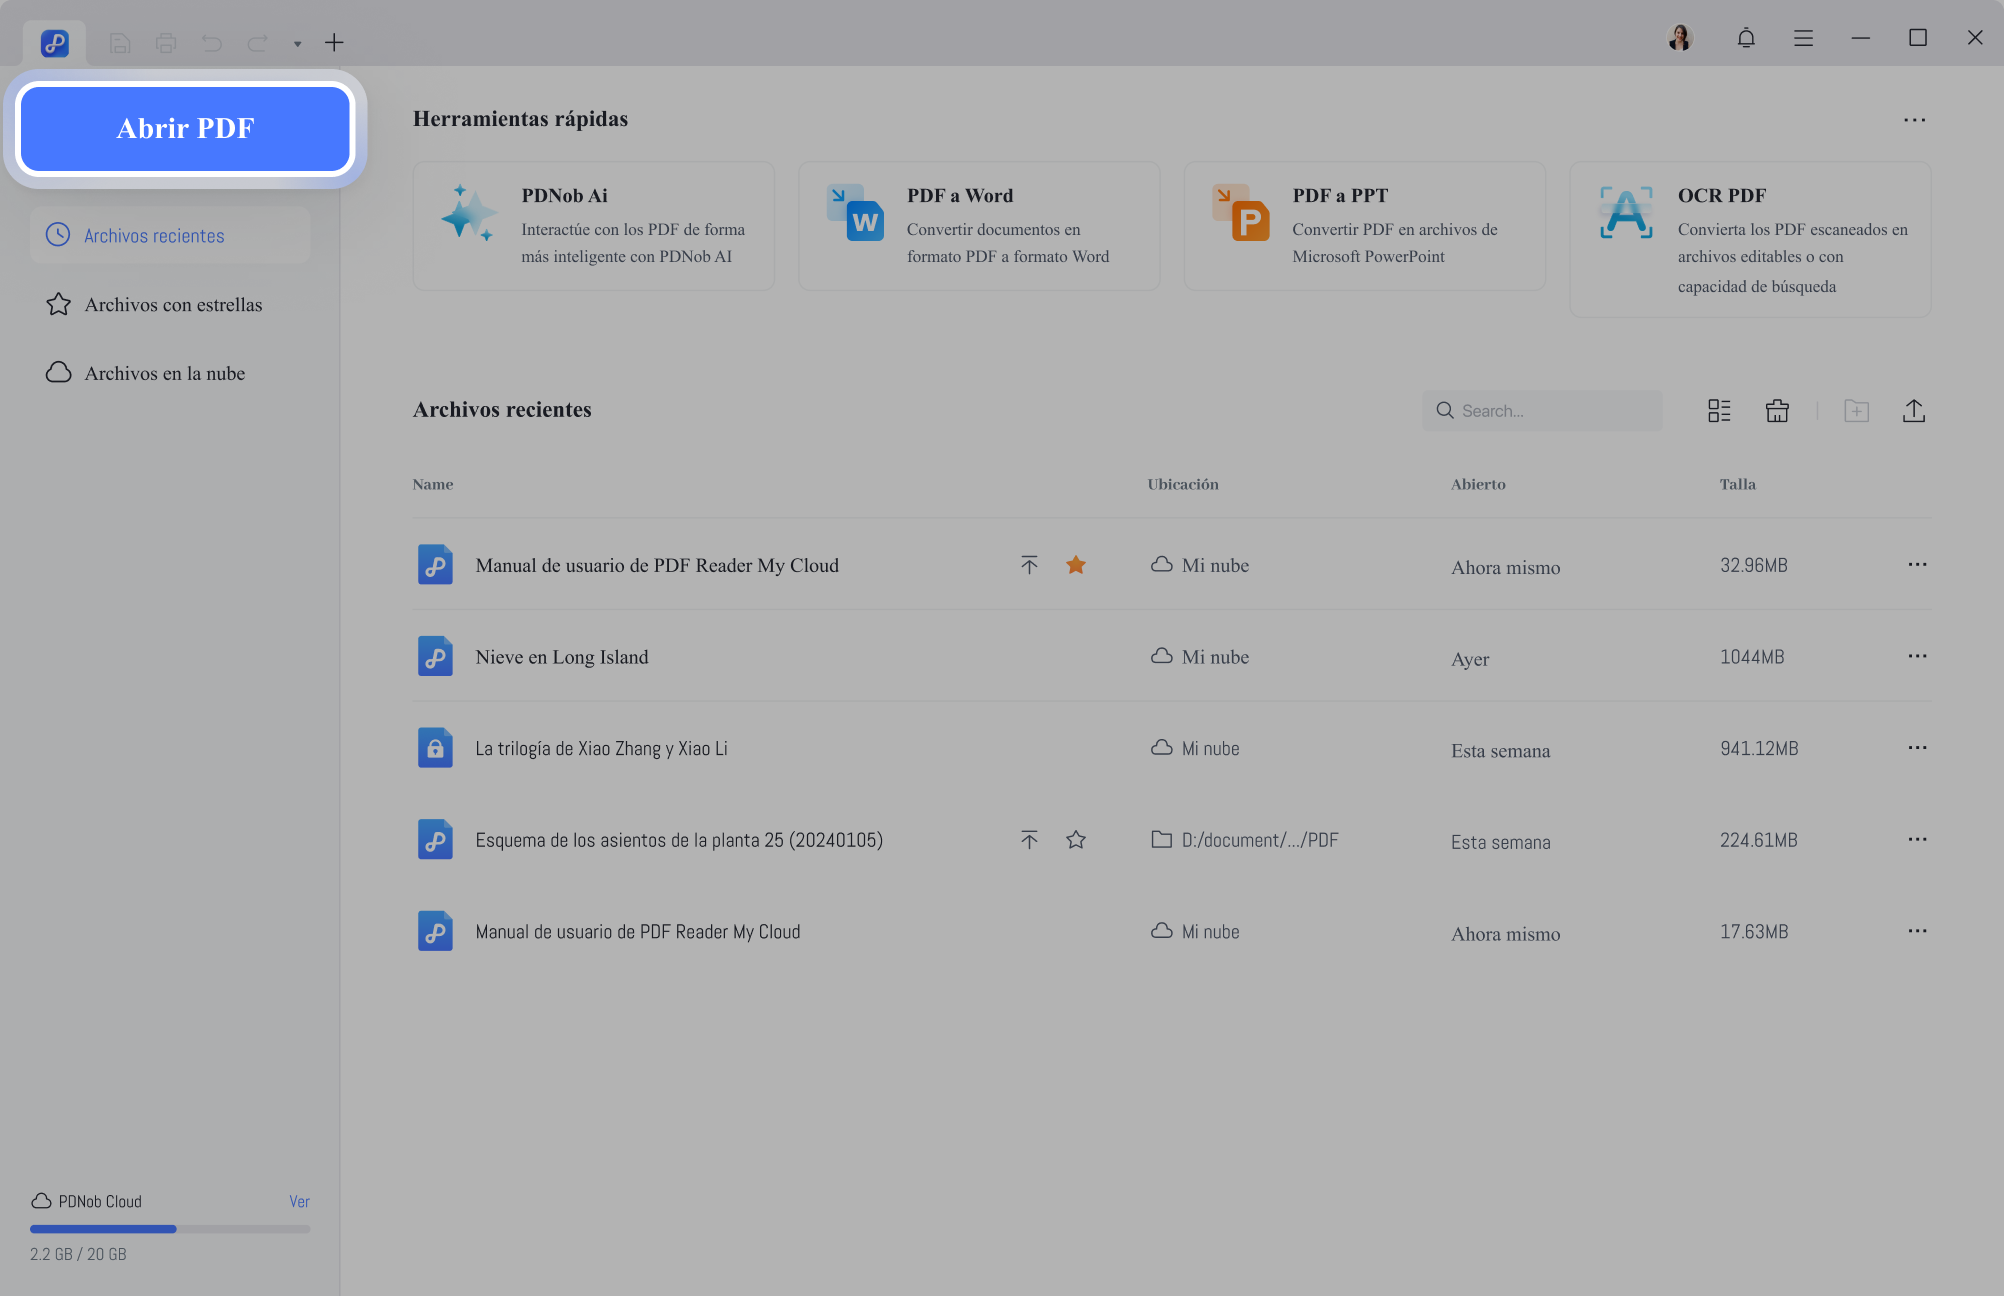Click the Ver link for PDNob Cloud
Image resolution: width=2004 pixels, height=1296 pixels.
tap(299, 1201)
